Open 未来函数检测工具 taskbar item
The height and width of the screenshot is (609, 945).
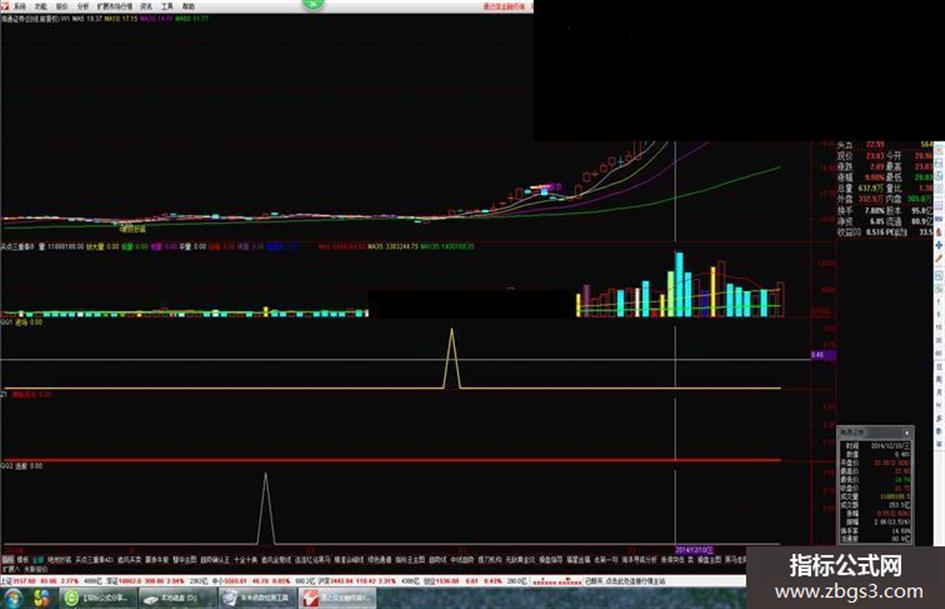point(257,598)
